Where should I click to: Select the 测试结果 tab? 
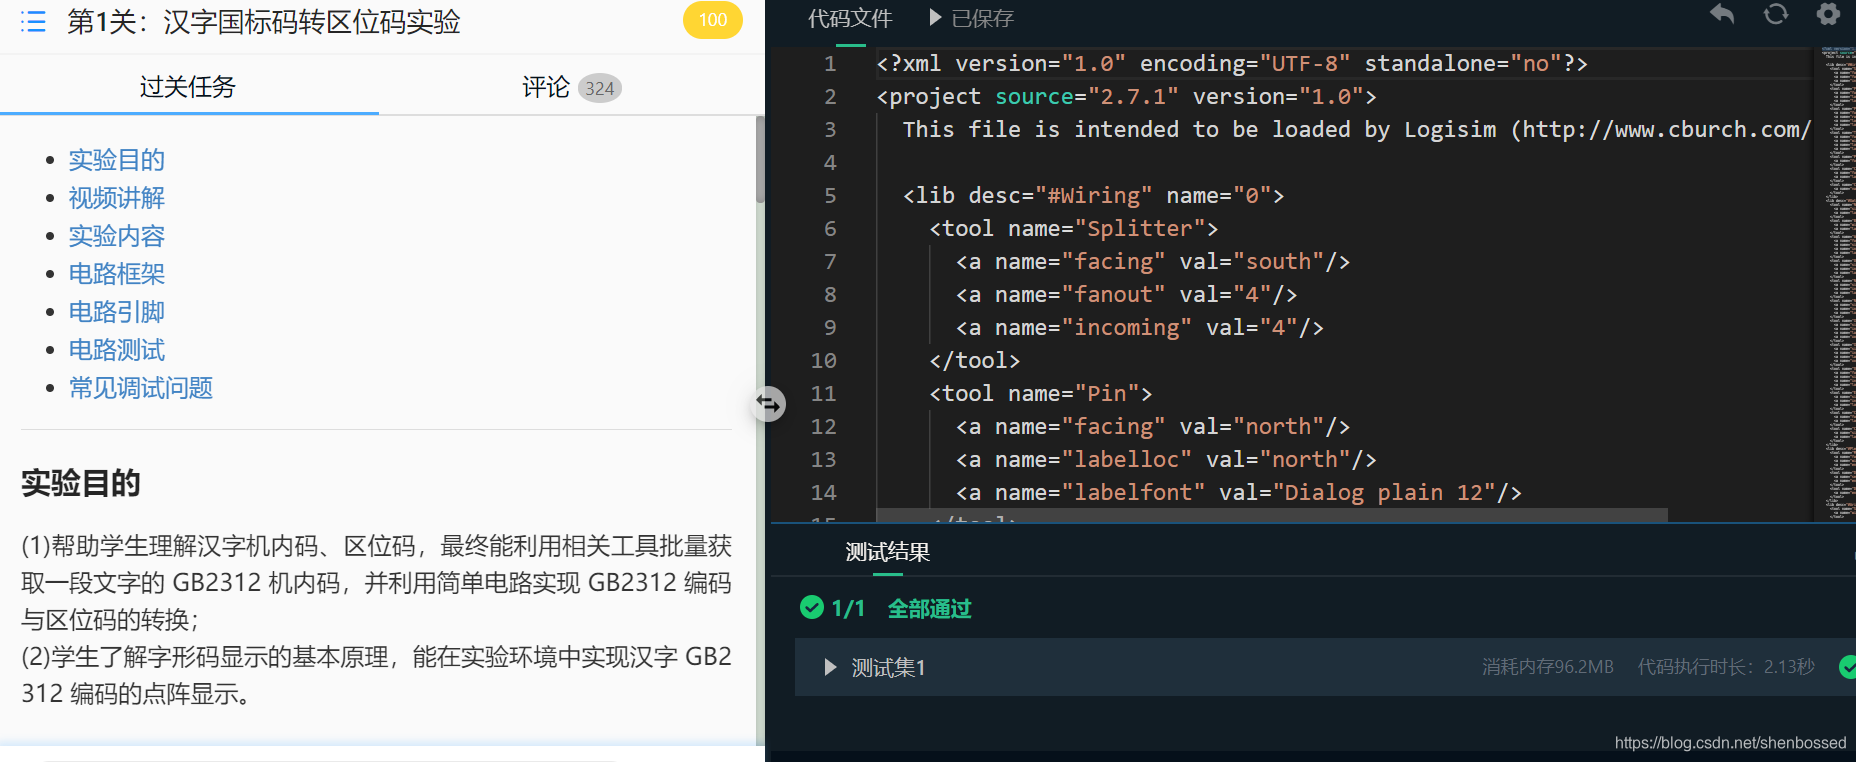point(887,552)
